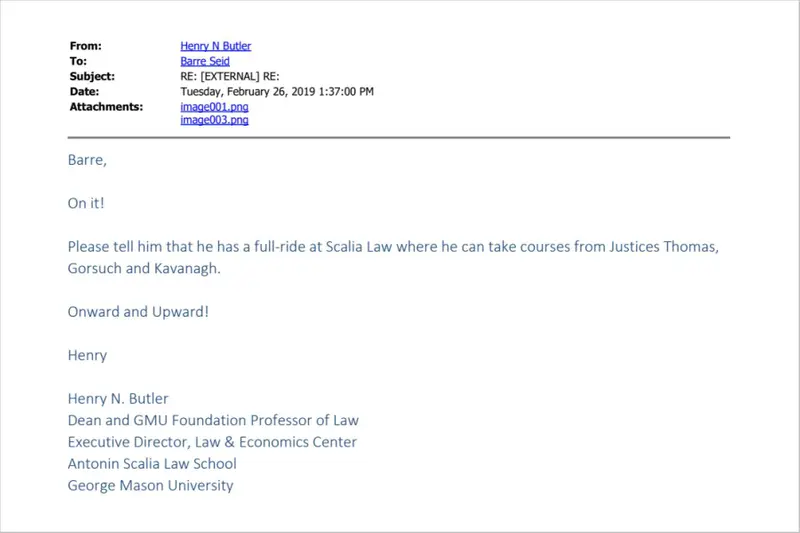800x533 pixels.
Task: Open attachment image003.png
Action: (214, 120)
